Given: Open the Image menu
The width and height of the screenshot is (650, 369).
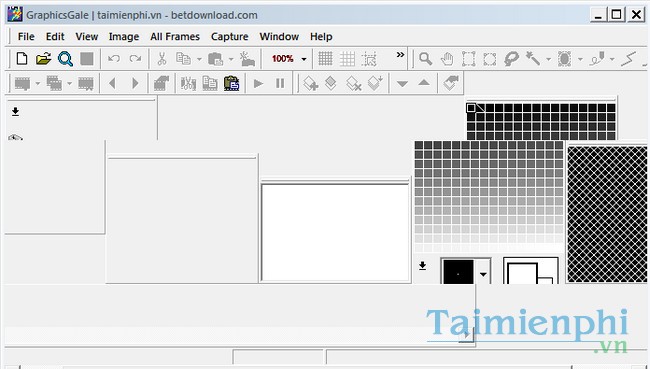Looking at the screenshot, I should tap(124, 36).
